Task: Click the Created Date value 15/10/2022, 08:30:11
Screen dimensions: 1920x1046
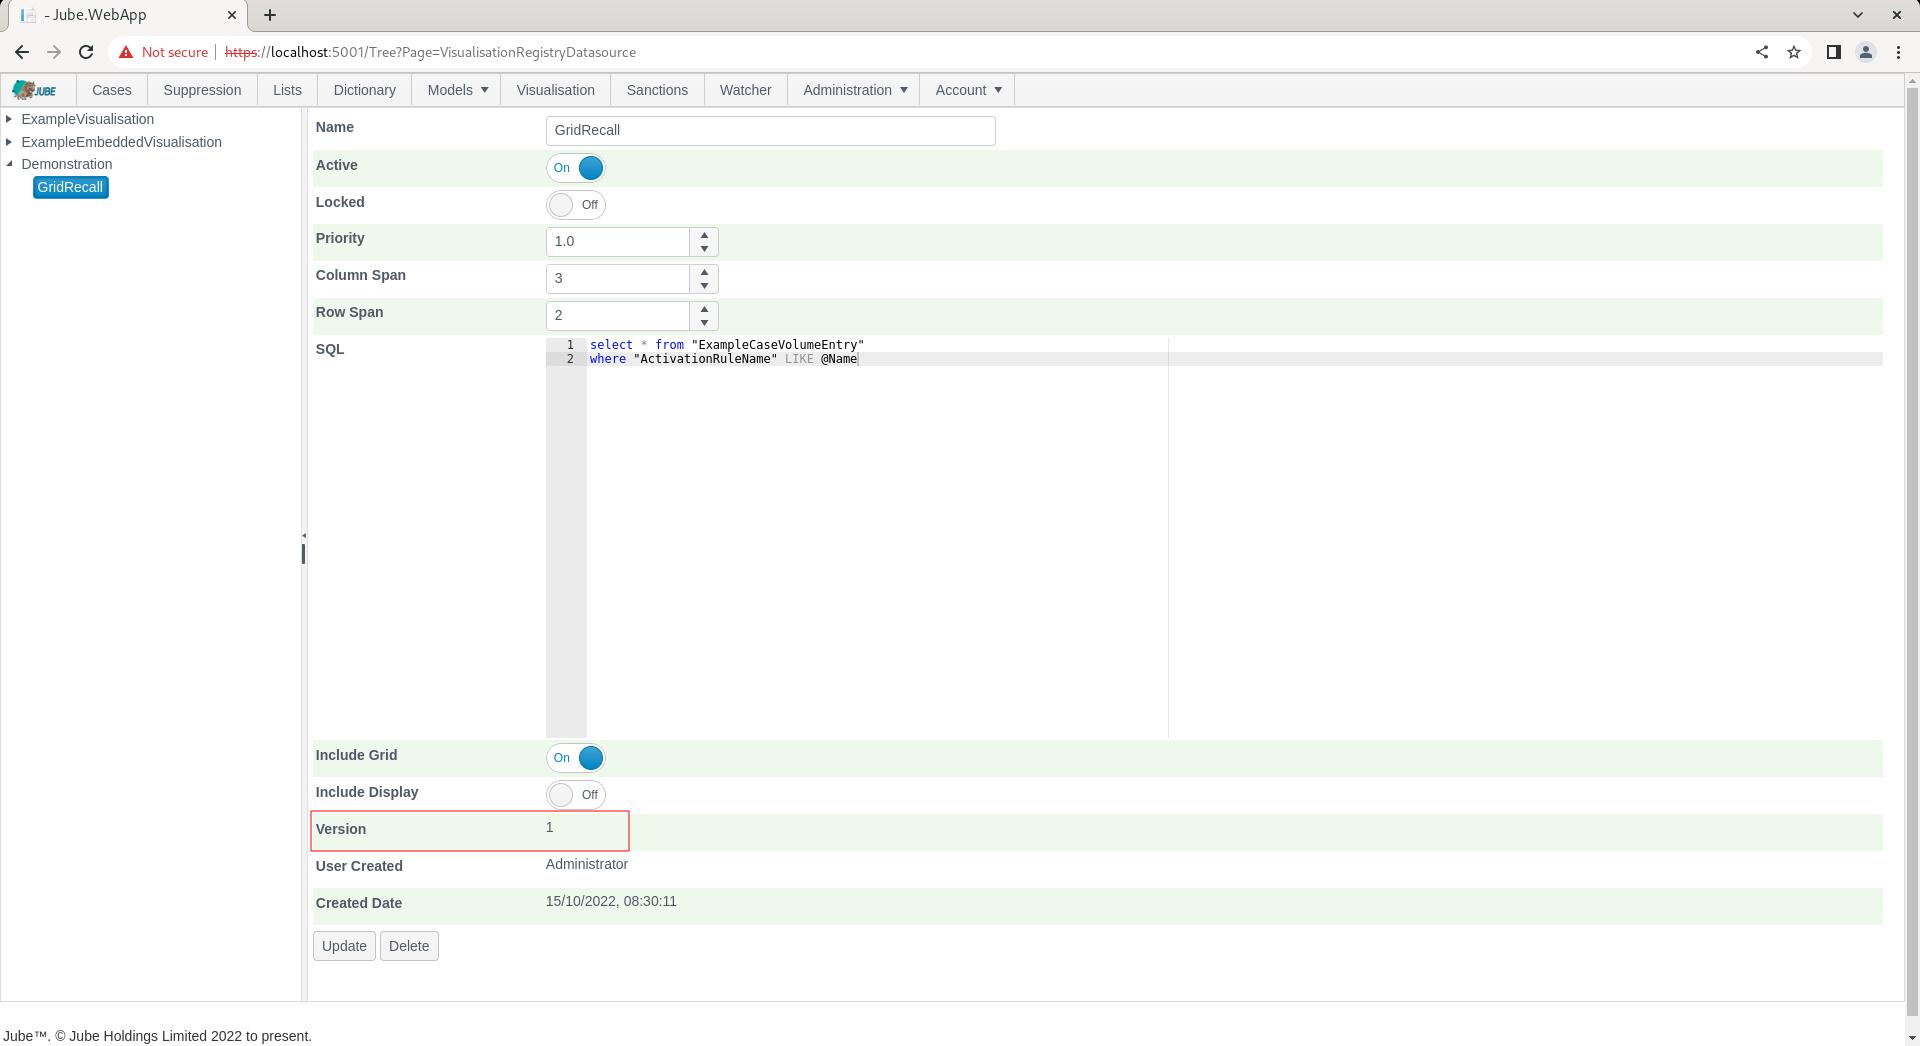Action: pyautogui.click(x=611, y=901)
